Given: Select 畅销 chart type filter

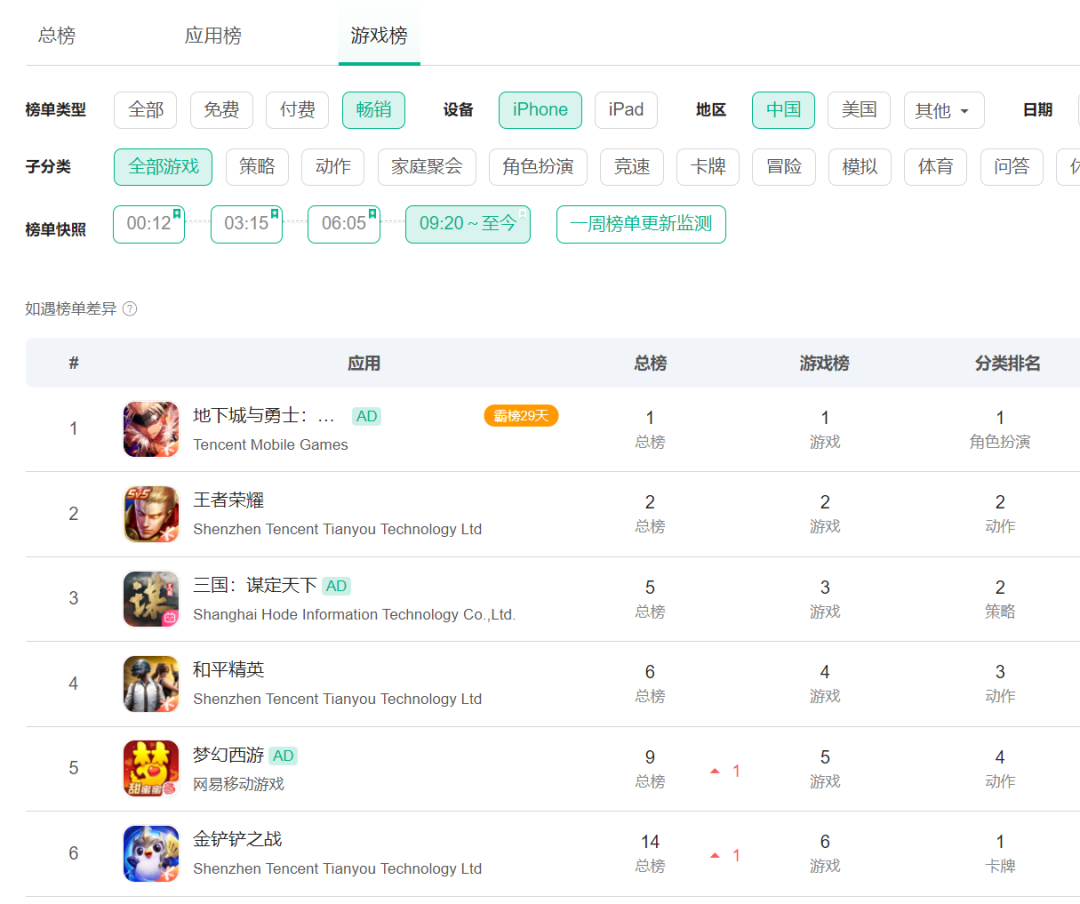Looking at the screenshot, I should [373, 110].
